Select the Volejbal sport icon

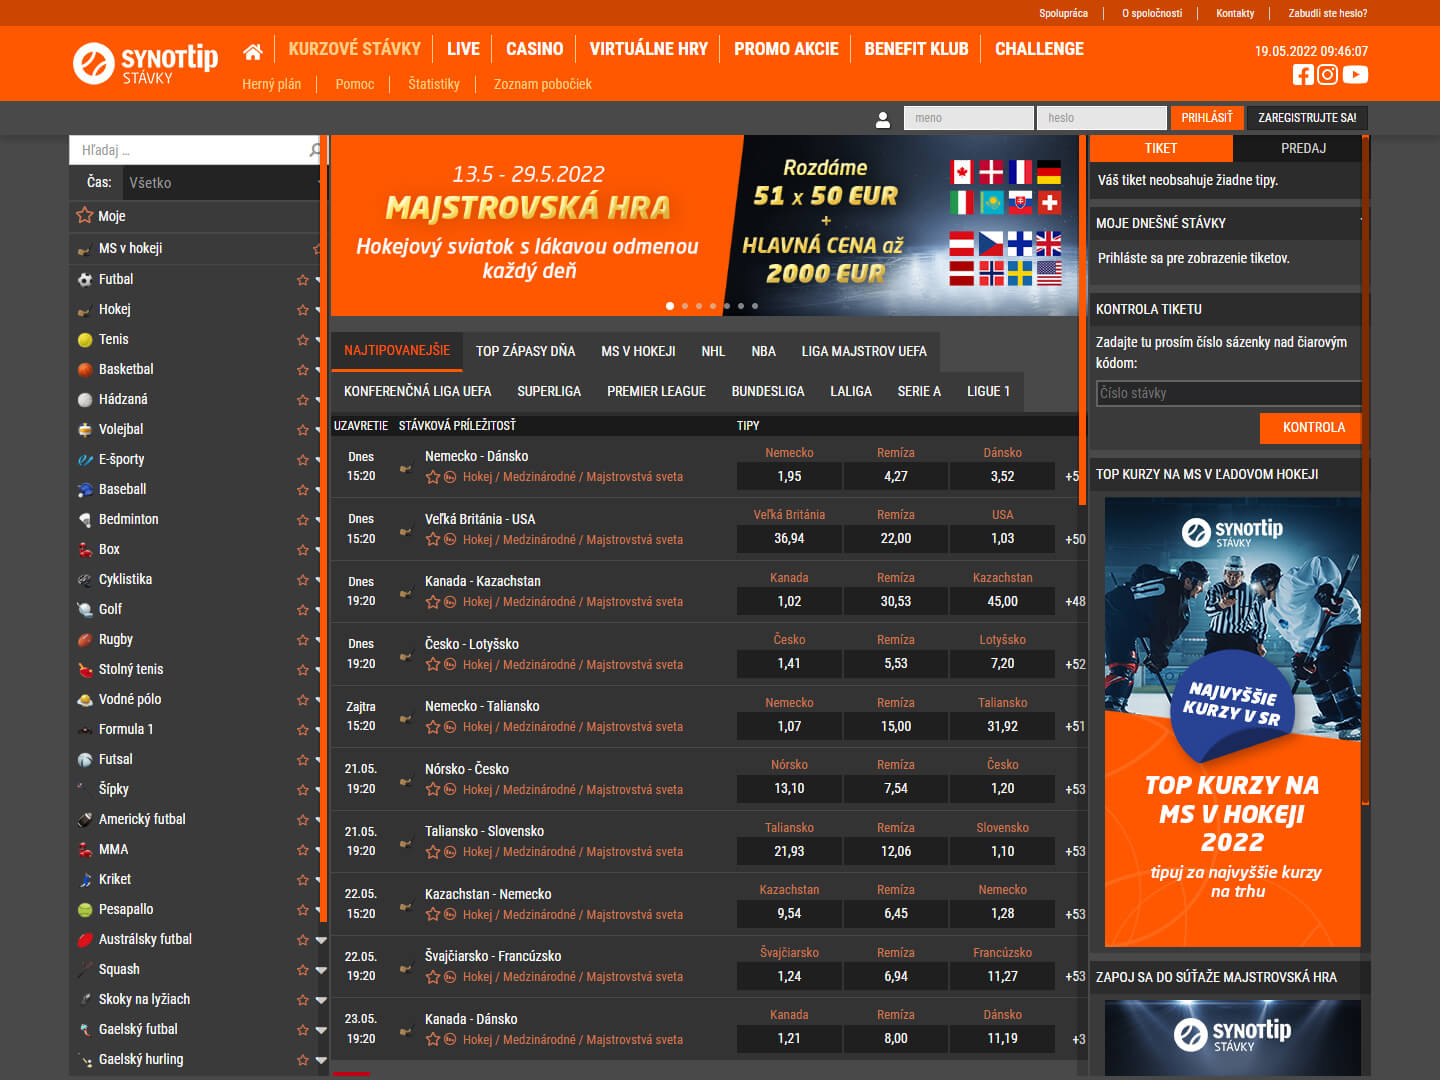click(85, 430)
